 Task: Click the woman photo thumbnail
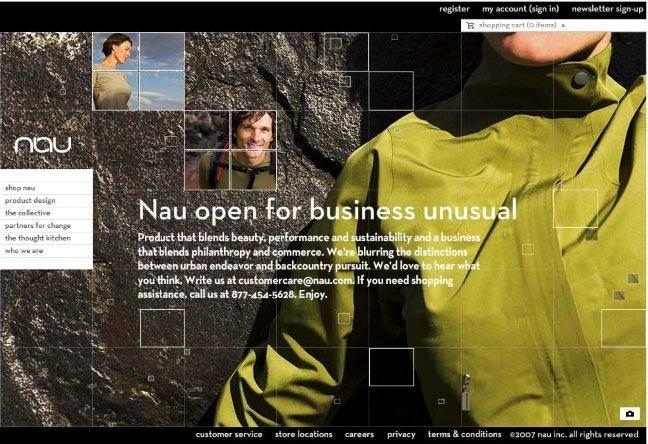click(138, 72)
